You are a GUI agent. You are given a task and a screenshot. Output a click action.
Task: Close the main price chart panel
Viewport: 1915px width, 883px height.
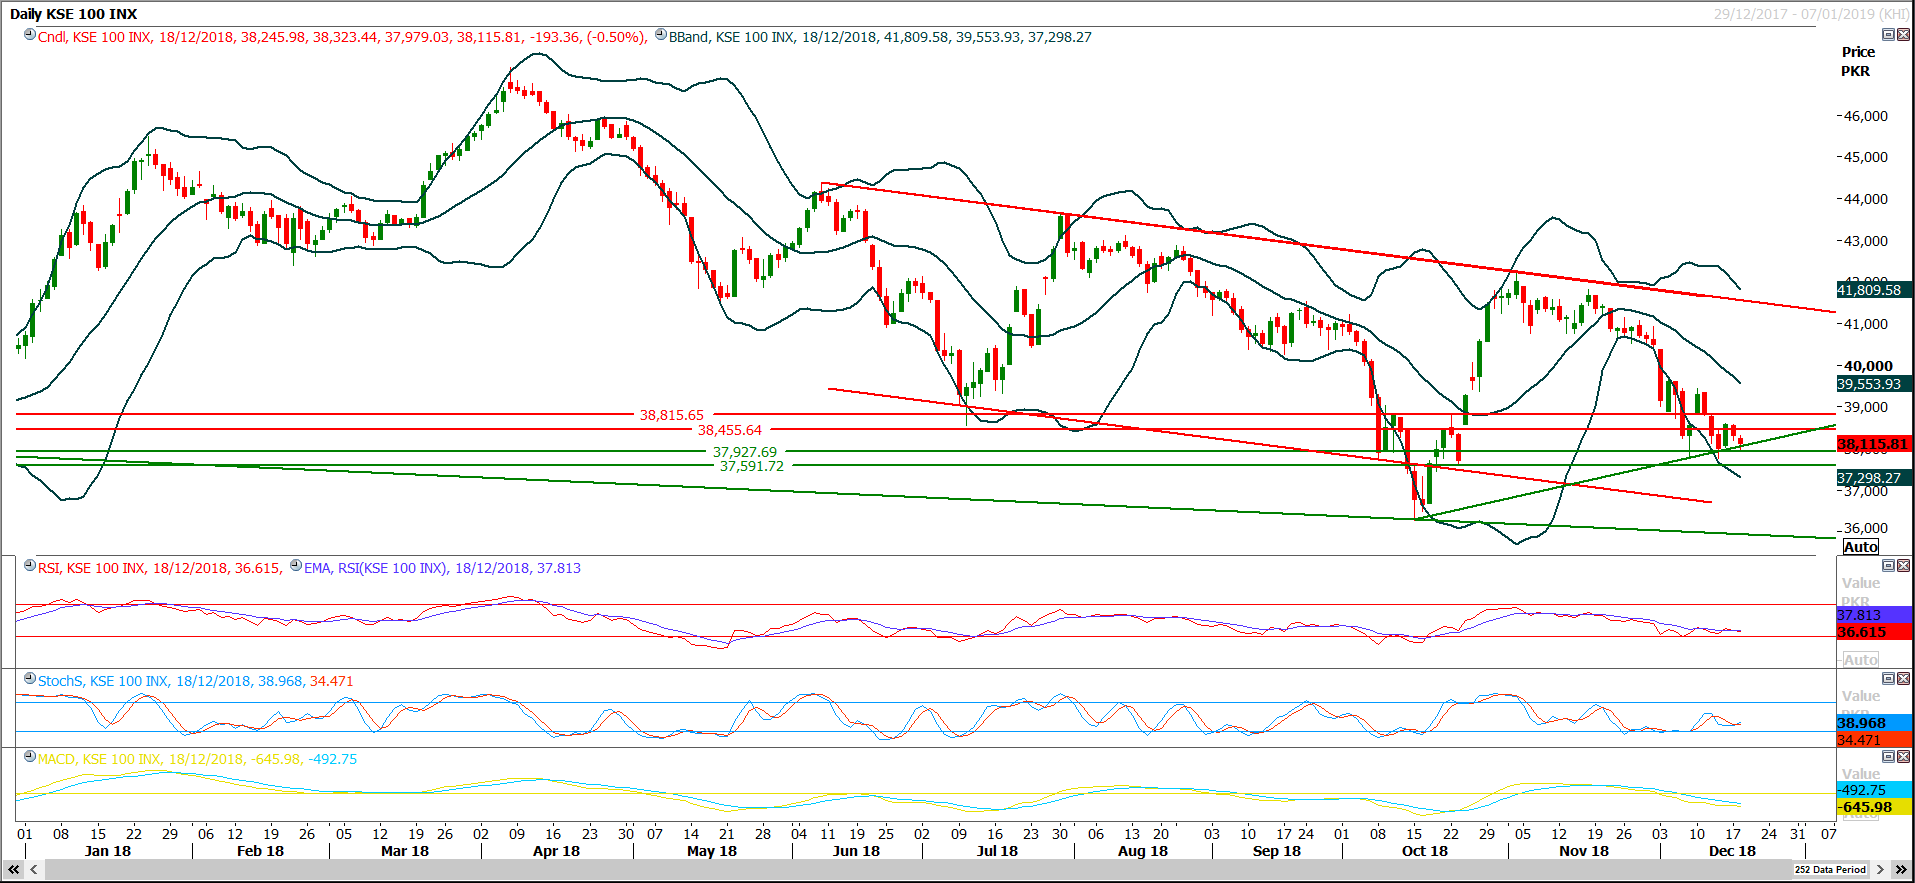(x=1903, y=35)
